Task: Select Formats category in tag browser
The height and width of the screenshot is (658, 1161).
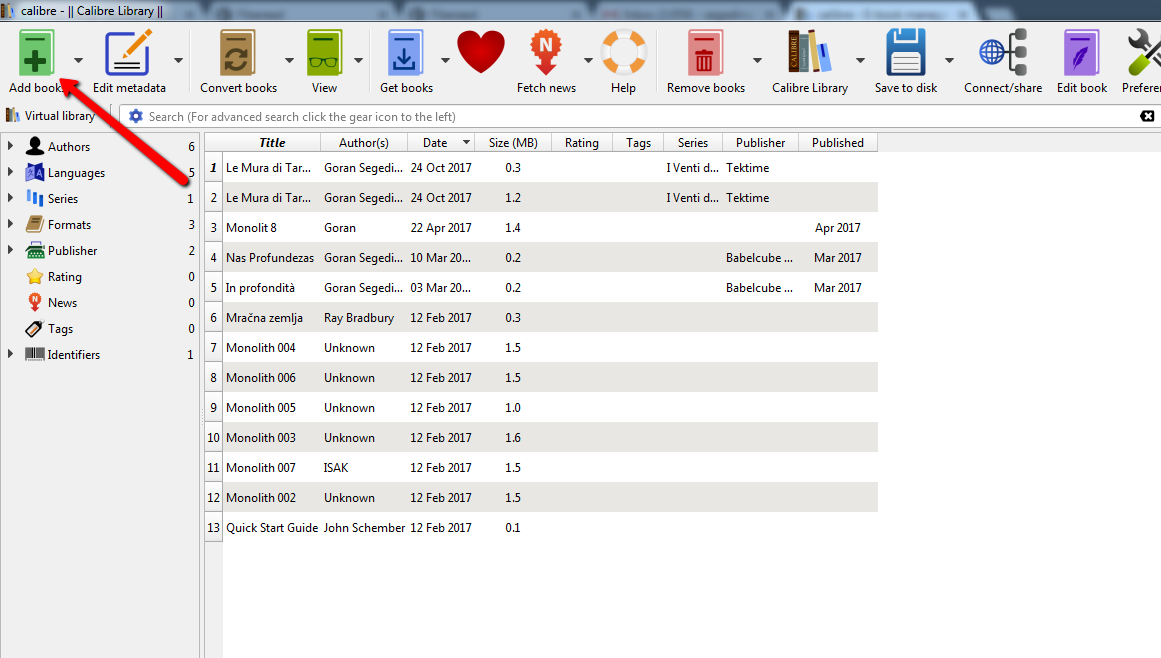Action: pyautogui.click(x=70, y=224)
